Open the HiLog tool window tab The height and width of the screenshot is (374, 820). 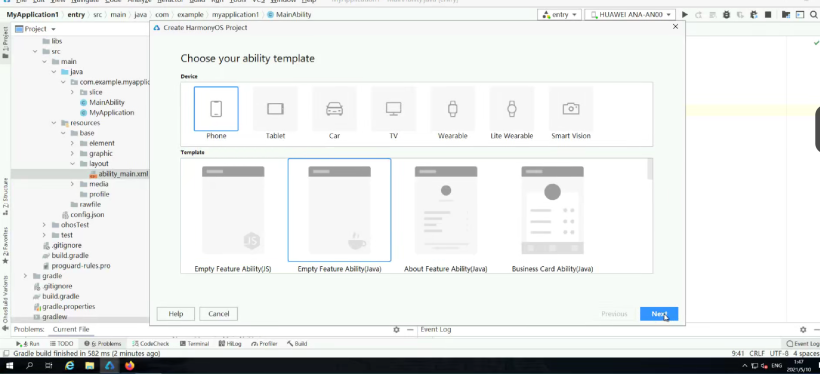(231, 344)
